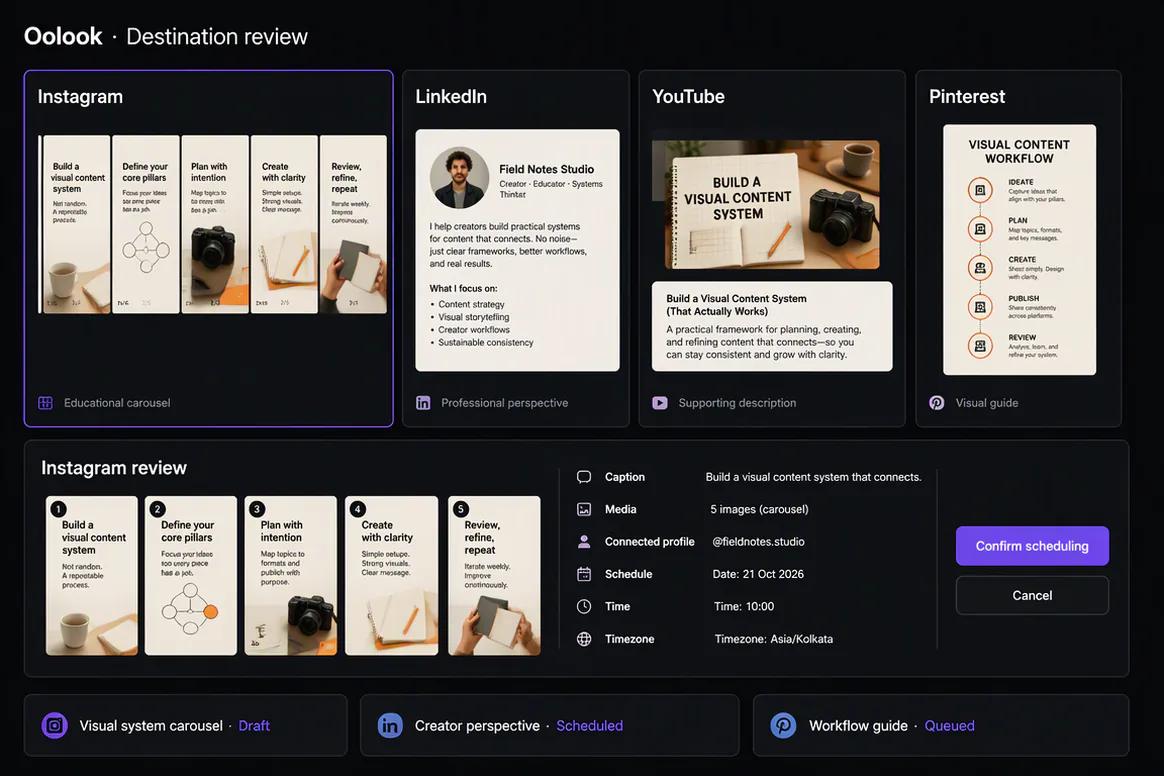1164x776 pixels.
Task: Click the Educational carousel label
Action: coord(117,402)
